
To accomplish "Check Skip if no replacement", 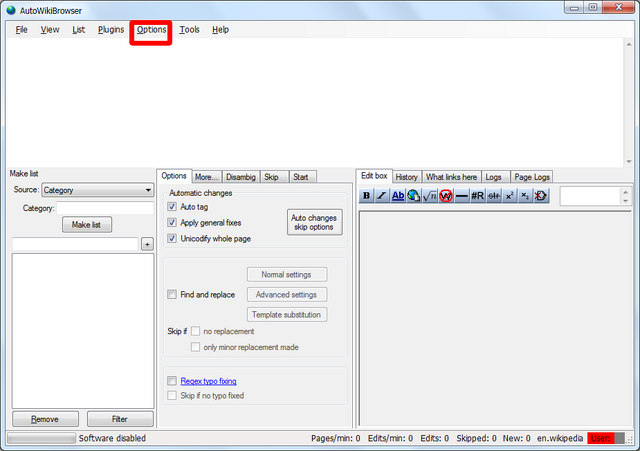I will click(196, 331).
